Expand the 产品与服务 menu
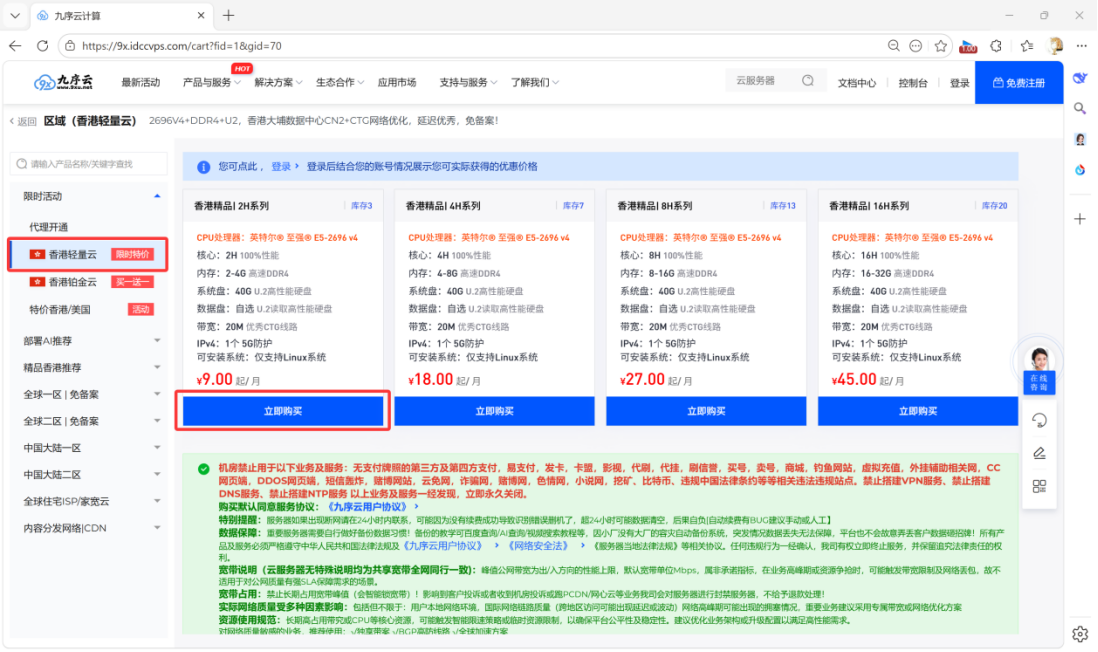 coord(211,82)
